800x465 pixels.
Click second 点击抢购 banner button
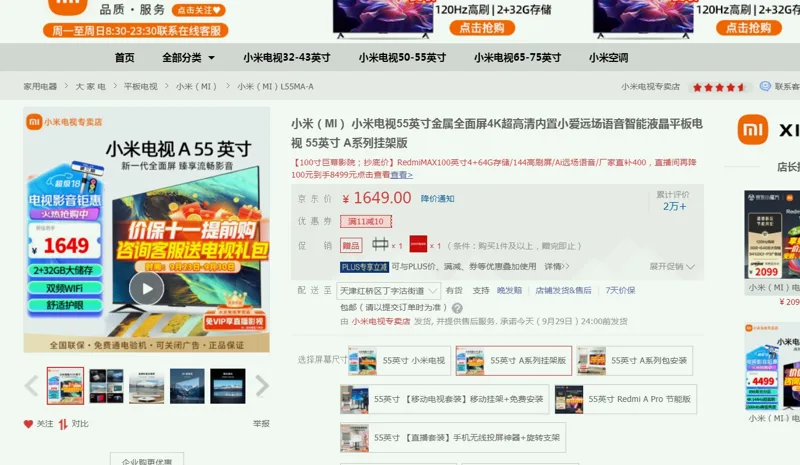pyautogui.click(x=748, y=28)
